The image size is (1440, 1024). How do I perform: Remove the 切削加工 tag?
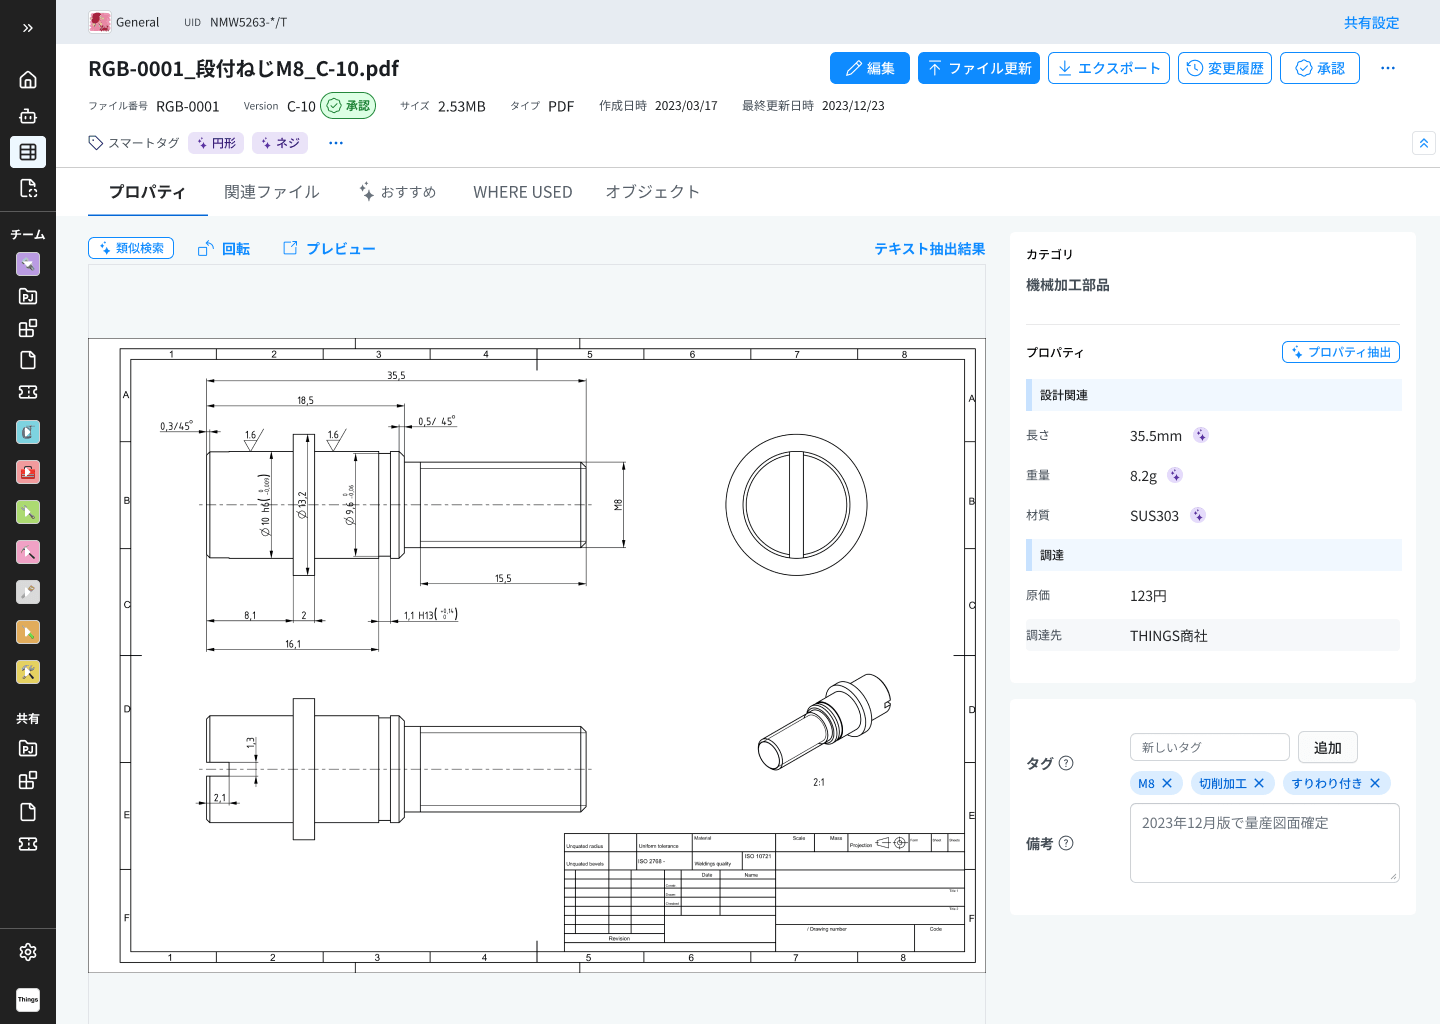coord(1259,783)
